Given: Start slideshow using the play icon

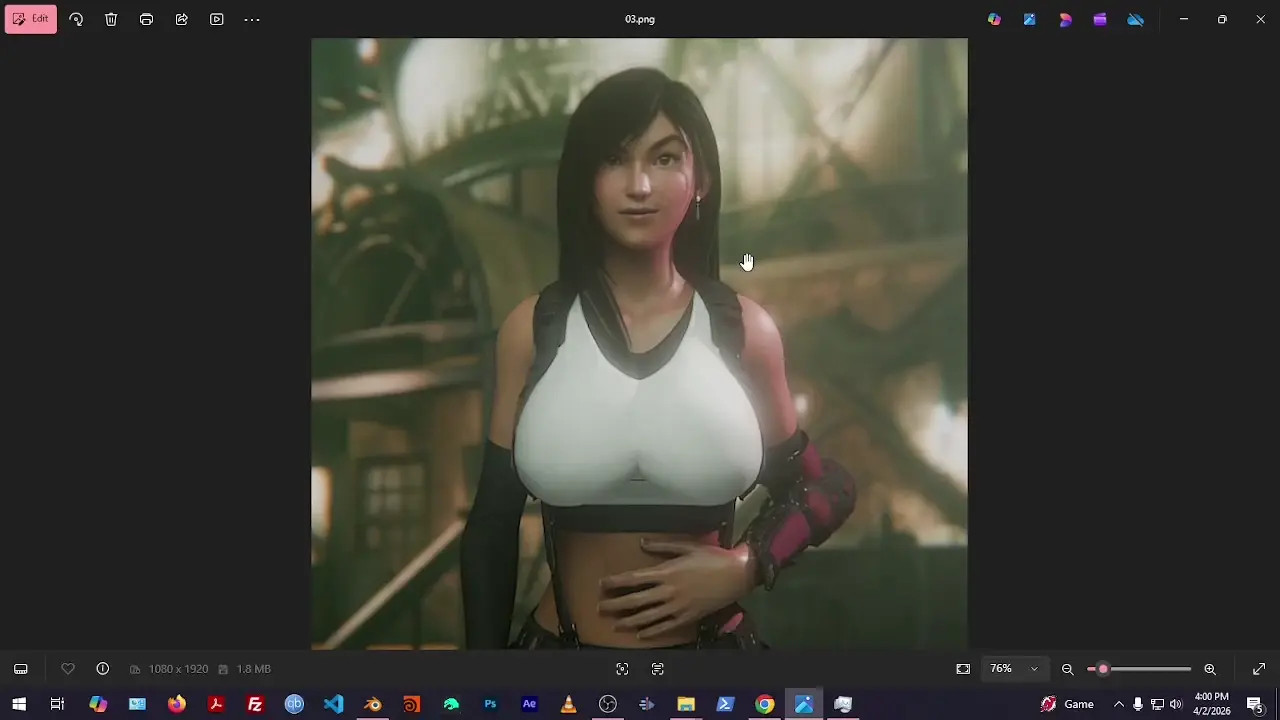Looking at the screenshot, I should (x=216, y=19).
